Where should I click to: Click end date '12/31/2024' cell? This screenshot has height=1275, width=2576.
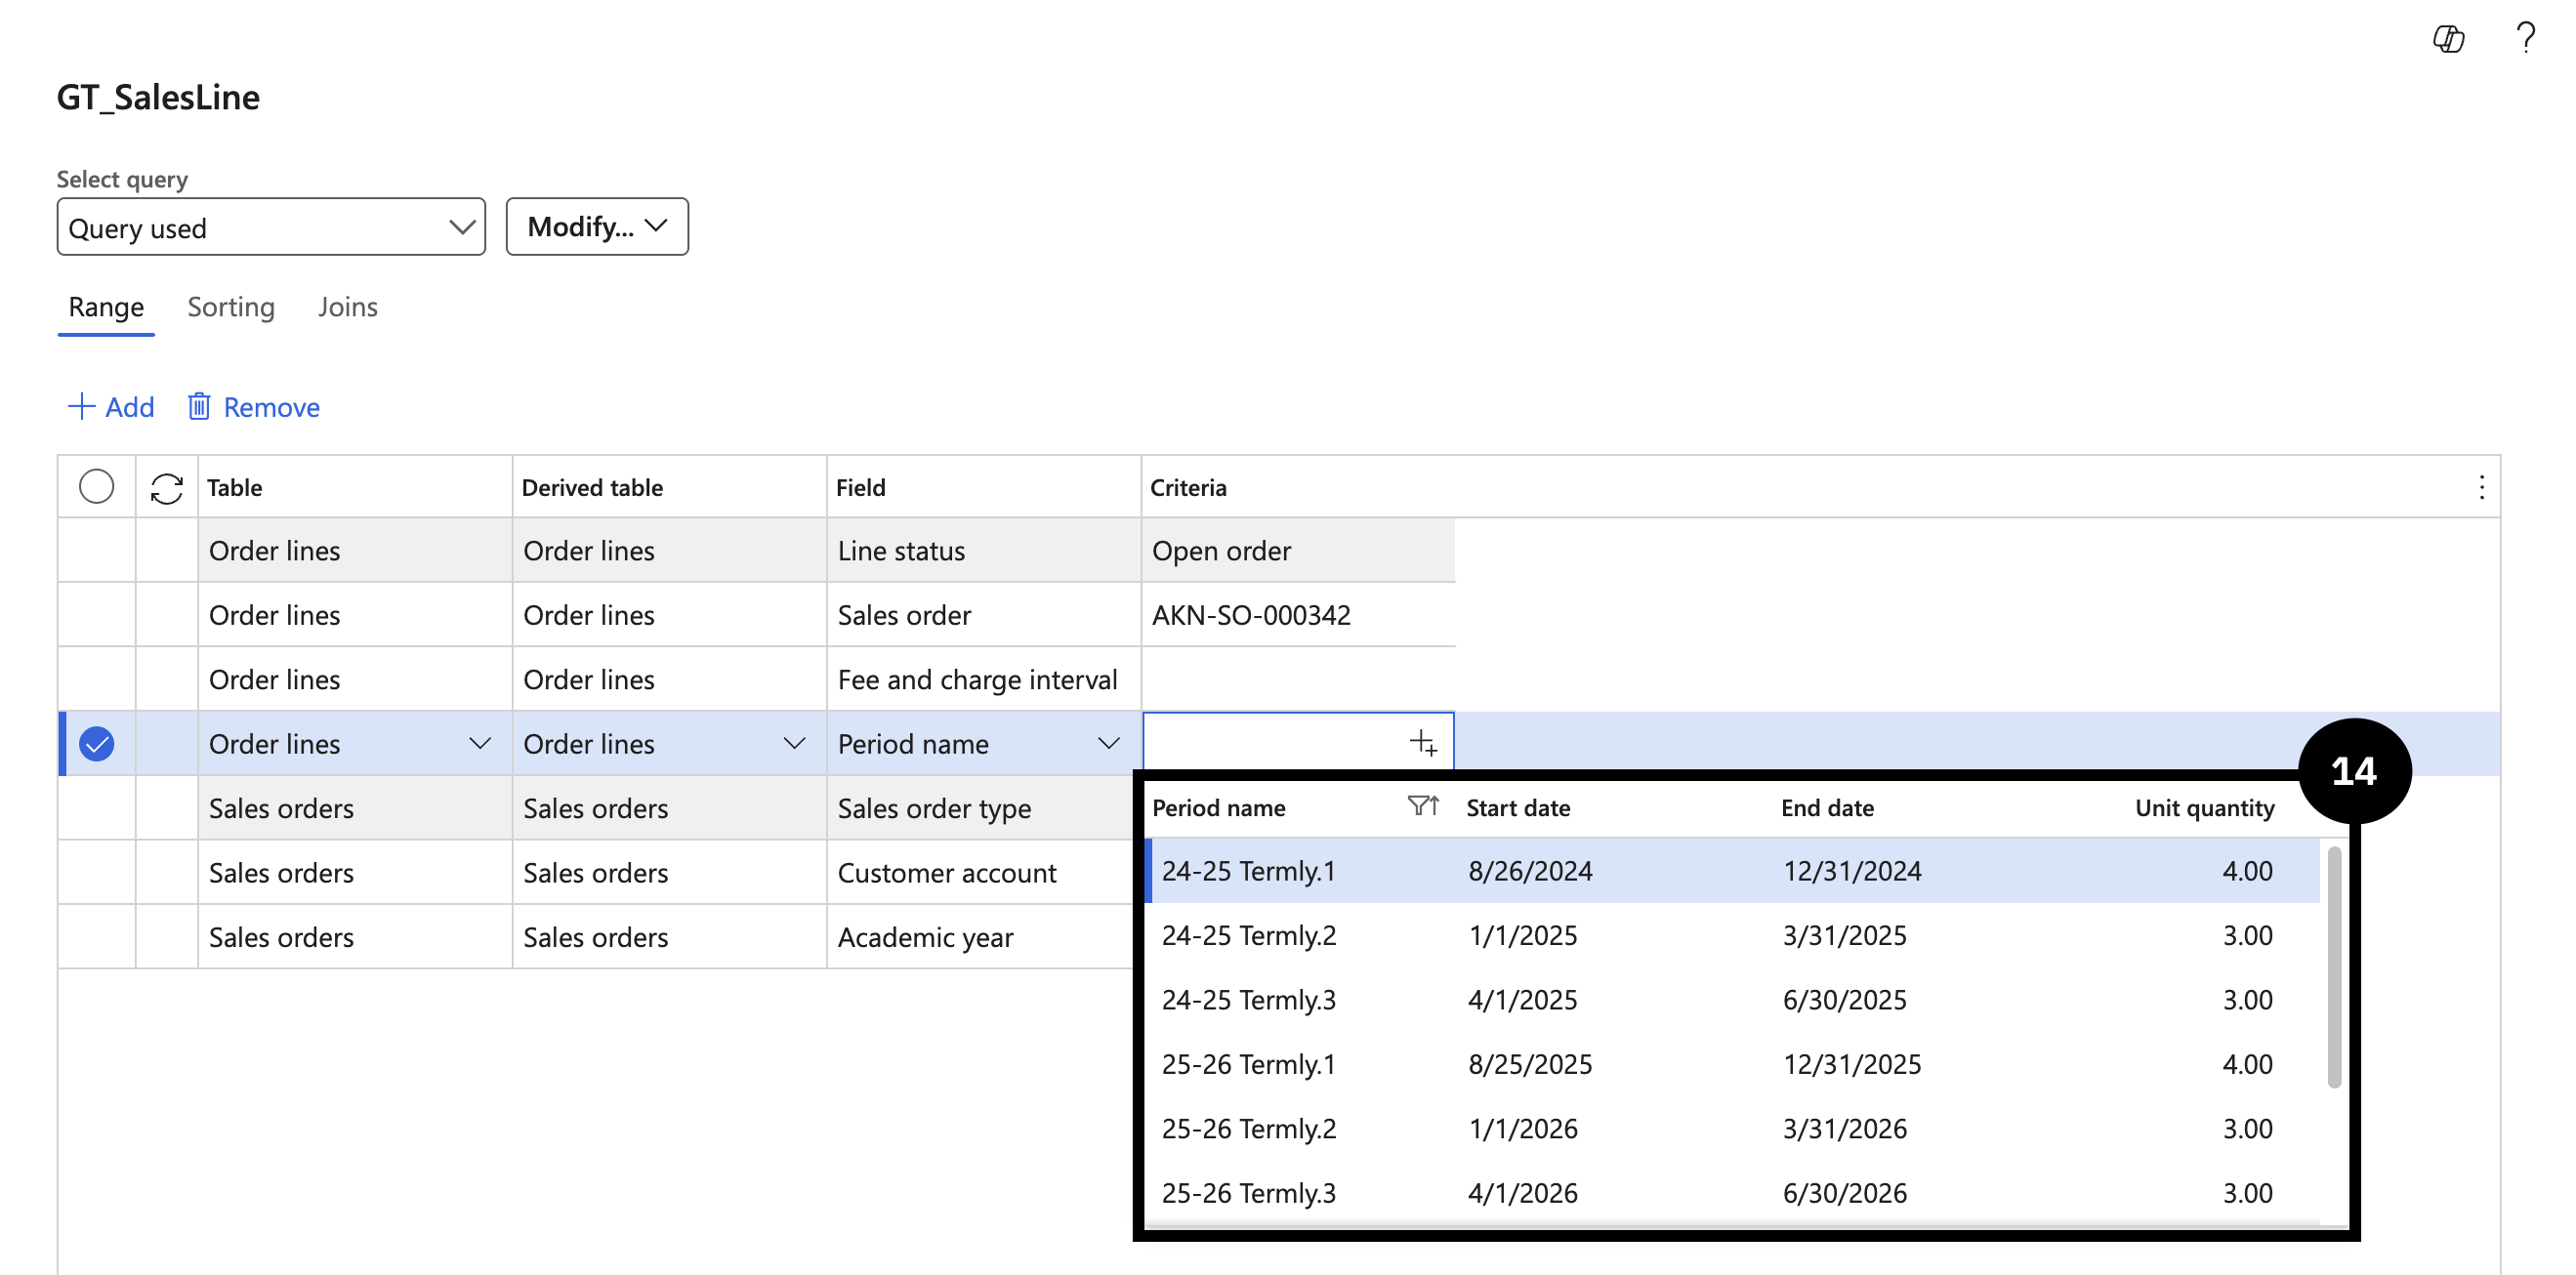pyautogui.click(x=1852, y=871)
